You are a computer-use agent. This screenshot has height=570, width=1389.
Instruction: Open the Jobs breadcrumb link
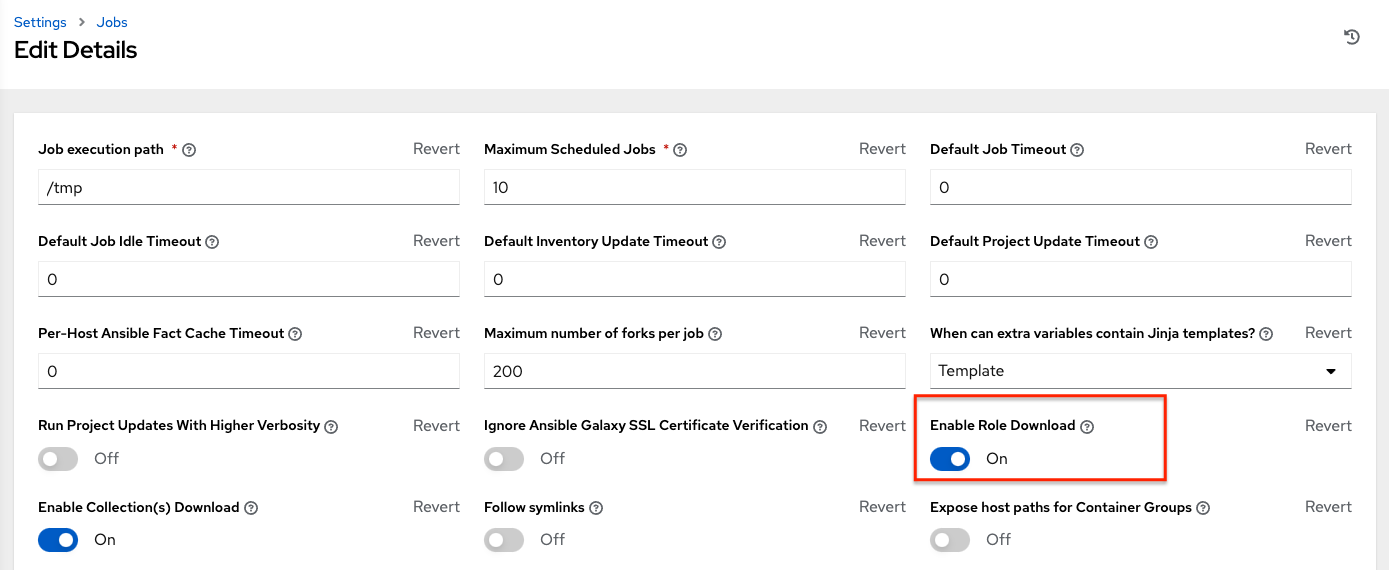tap(112, 22)
